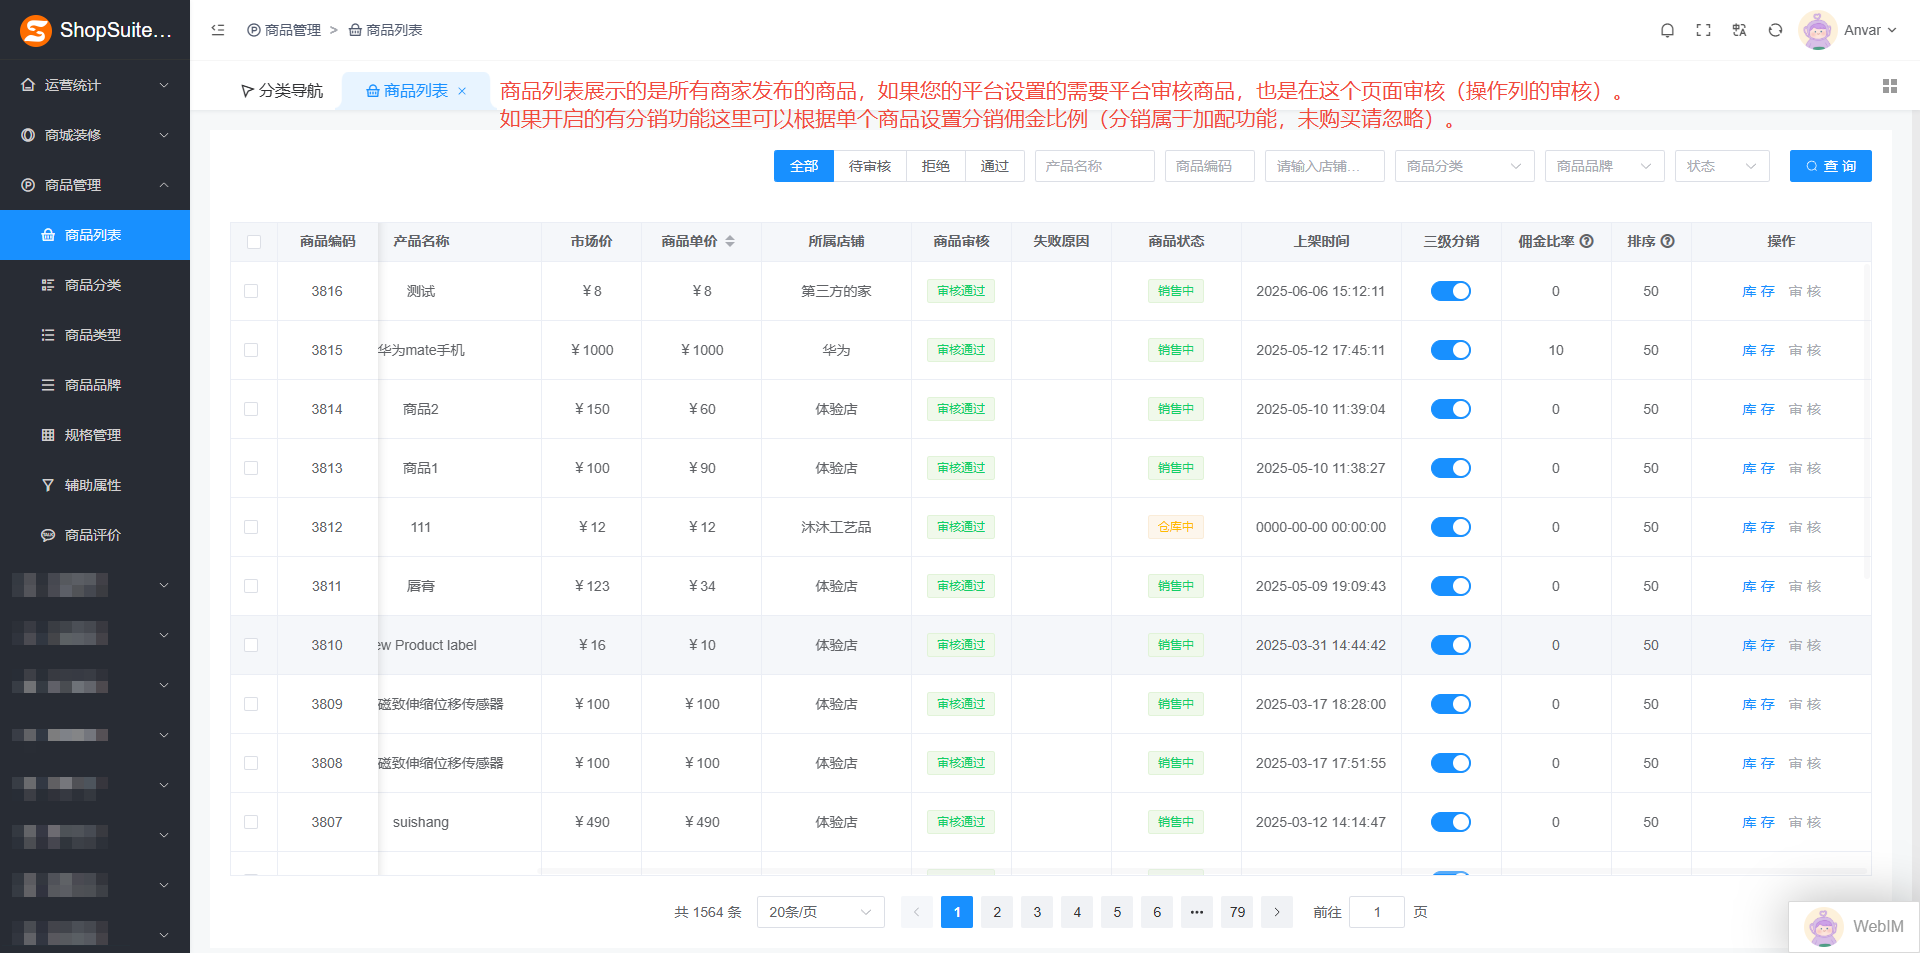Check the checkbox for product 3815
This screenshot has height=953, width=1920.
(251, 350)
